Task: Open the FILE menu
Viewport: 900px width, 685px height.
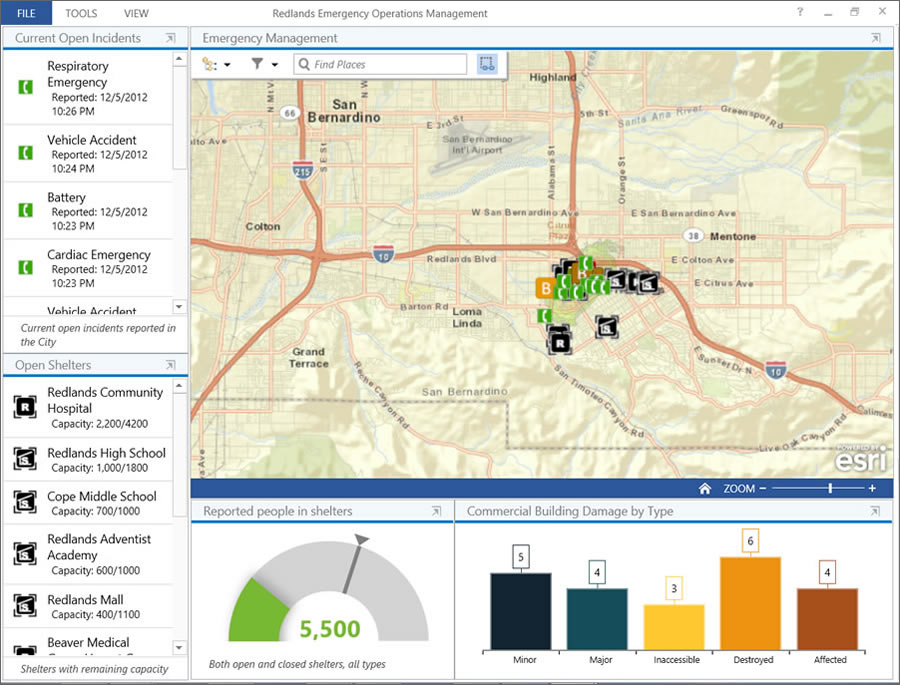Action: tap(26, 13)
